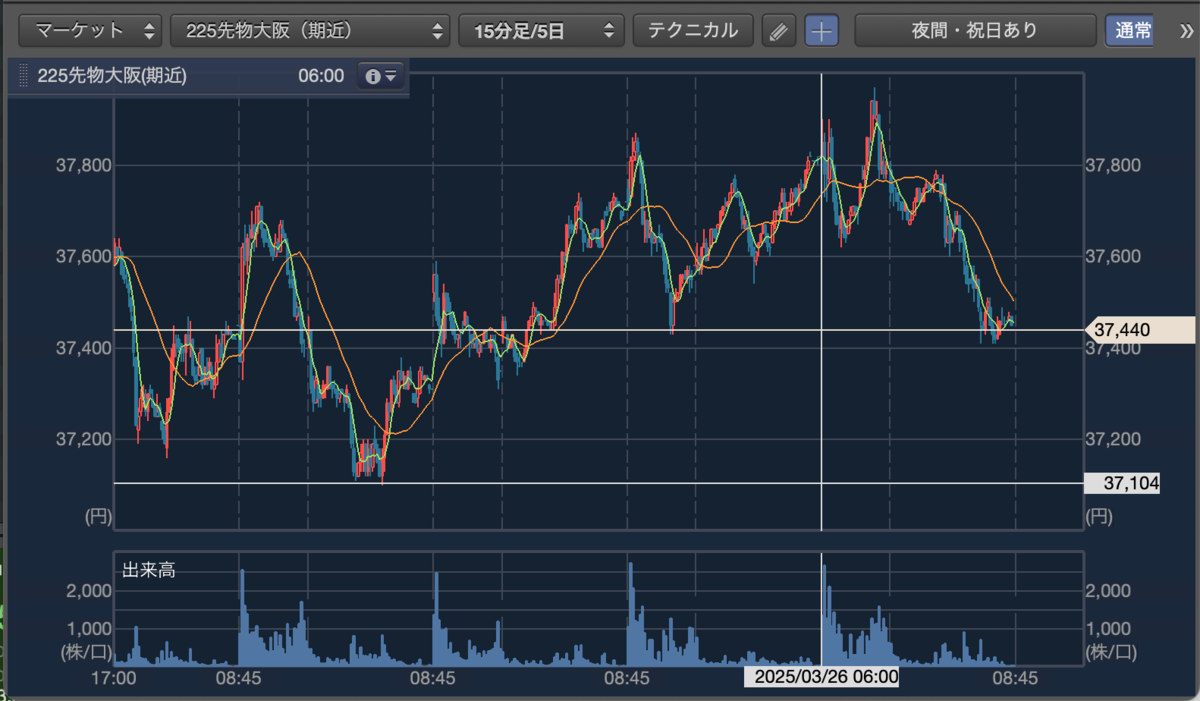
Task: Click the 225先物大阪(期近) legend title
Action: pyautogui.click(x=112, y=76)
